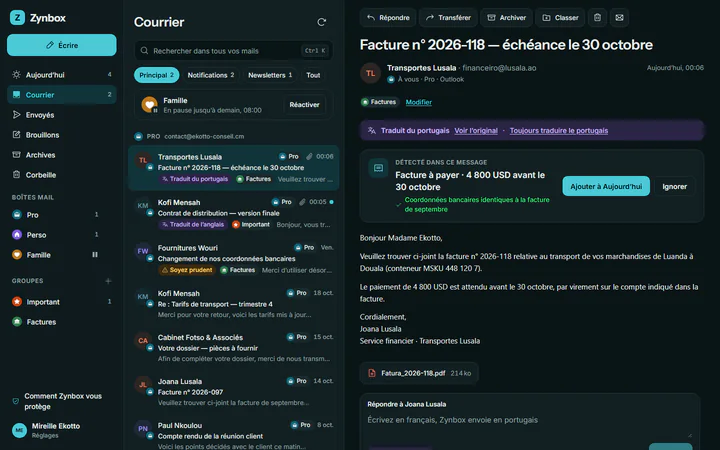Open Fournitures Wouri coordonnées bancaires mail
Image resolution: width=720 pixels, height=450 pixels.
[x=234, y=259]
